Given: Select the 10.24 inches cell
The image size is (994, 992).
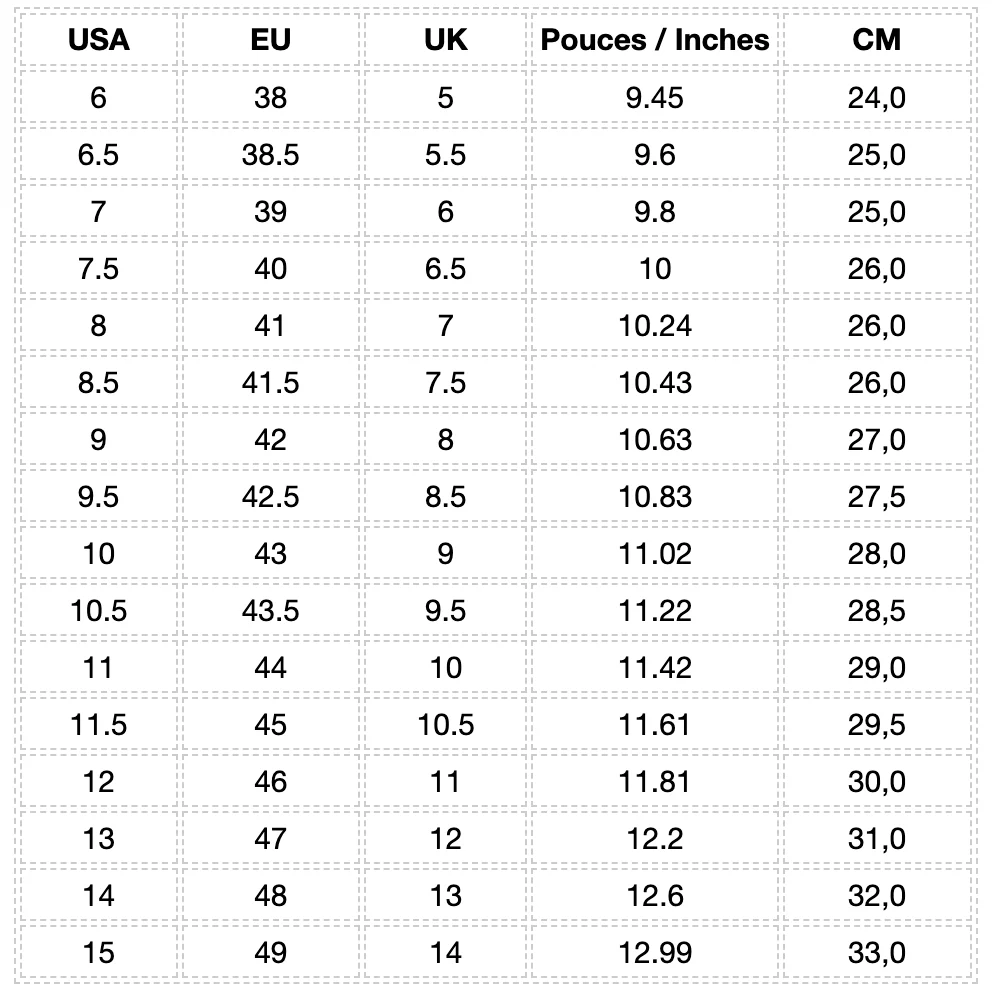Looking at the screenshot, I should 655,325.
